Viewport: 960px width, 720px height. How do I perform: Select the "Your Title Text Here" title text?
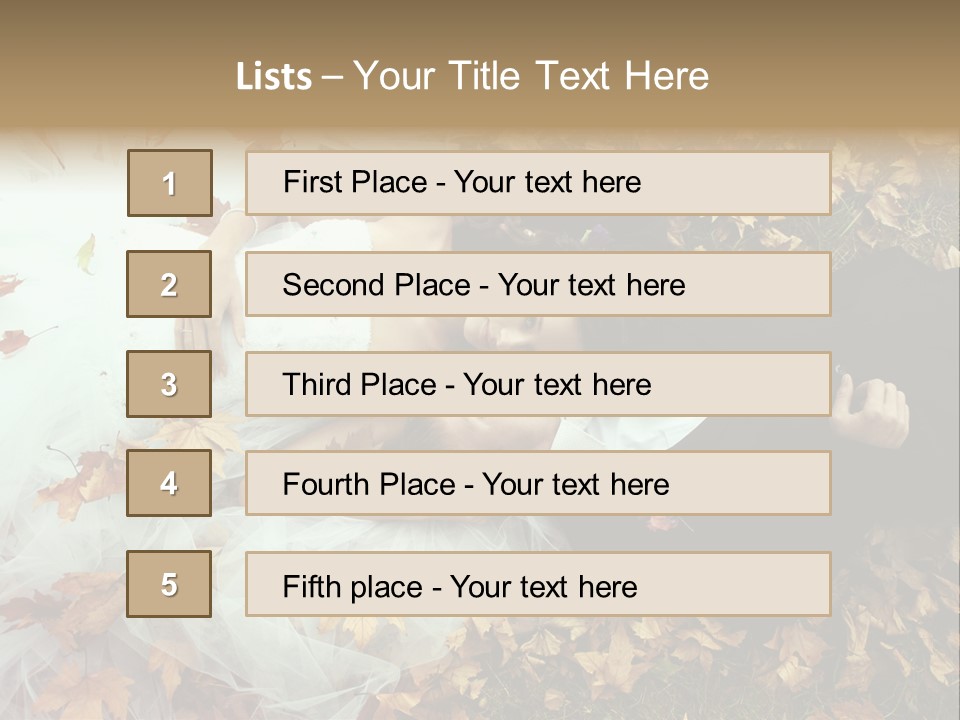click(x=531, y=76)
